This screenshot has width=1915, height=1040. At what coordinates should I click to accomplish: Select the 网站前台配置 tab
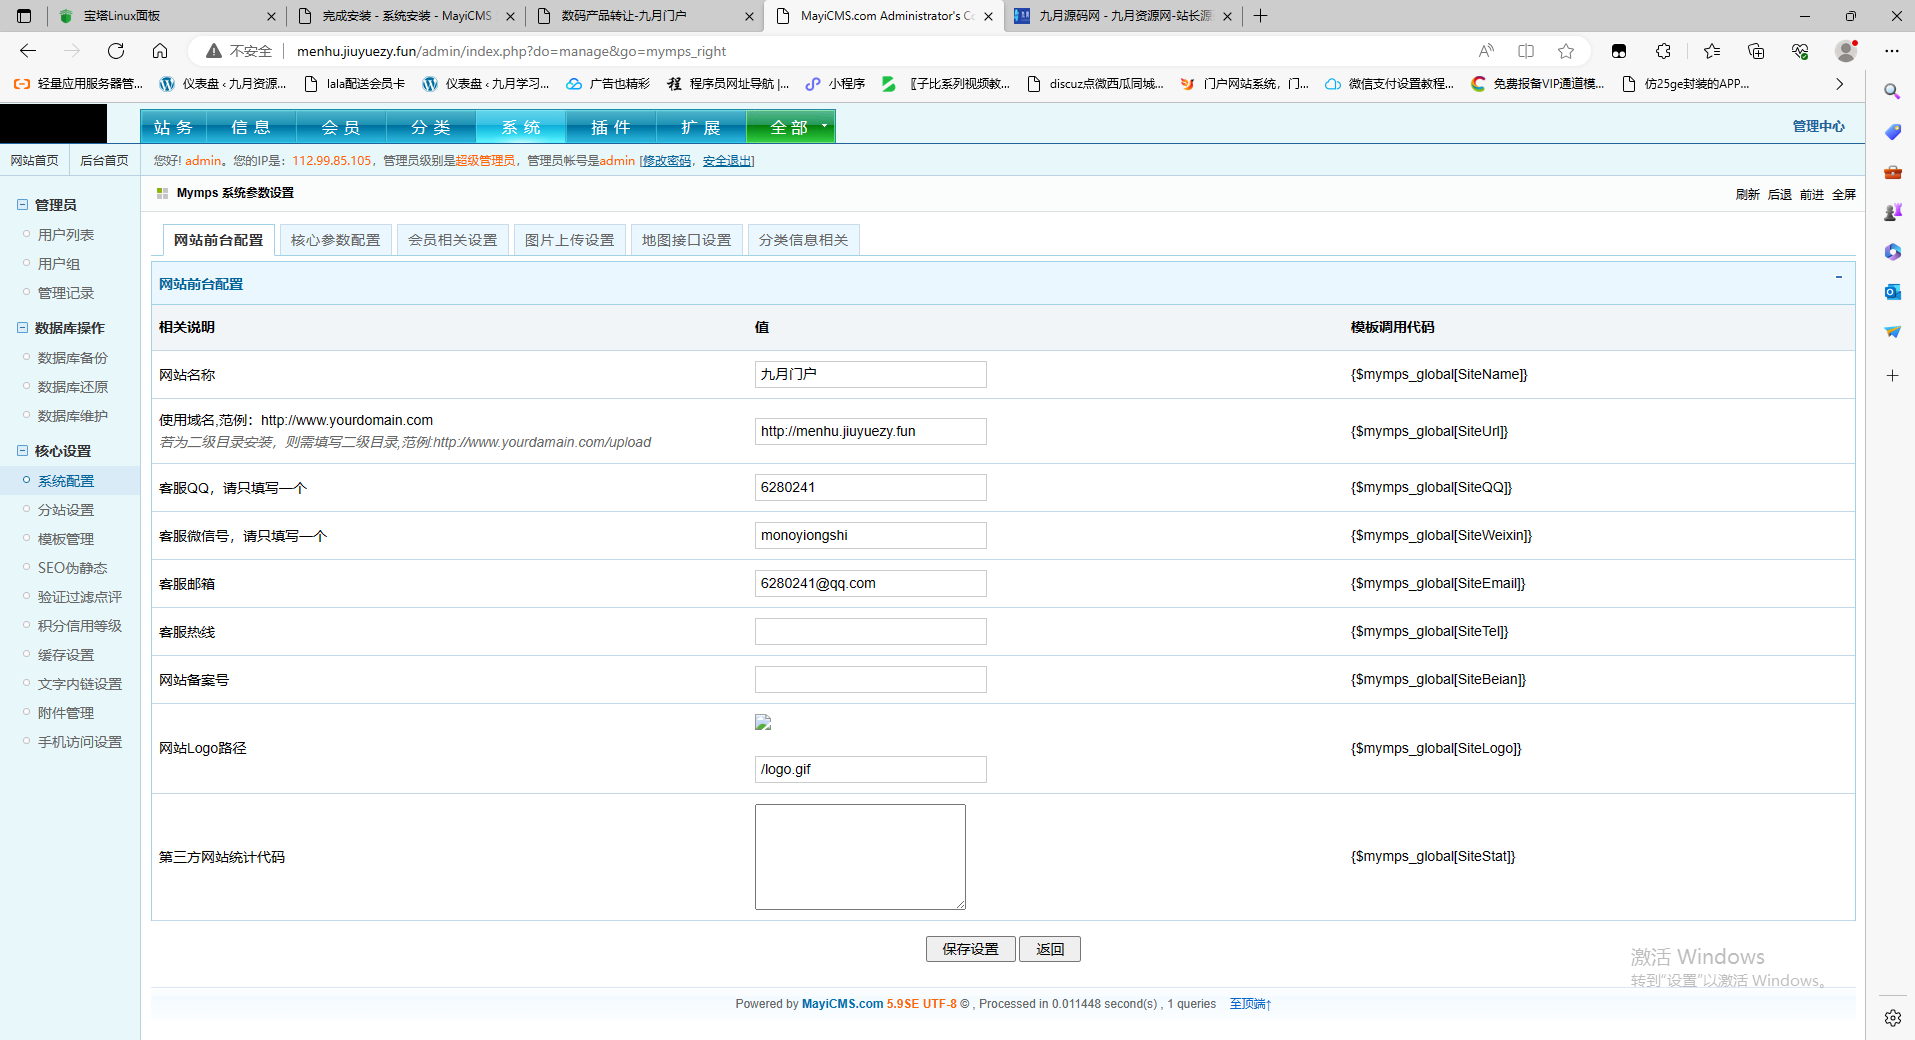(219, 240)
